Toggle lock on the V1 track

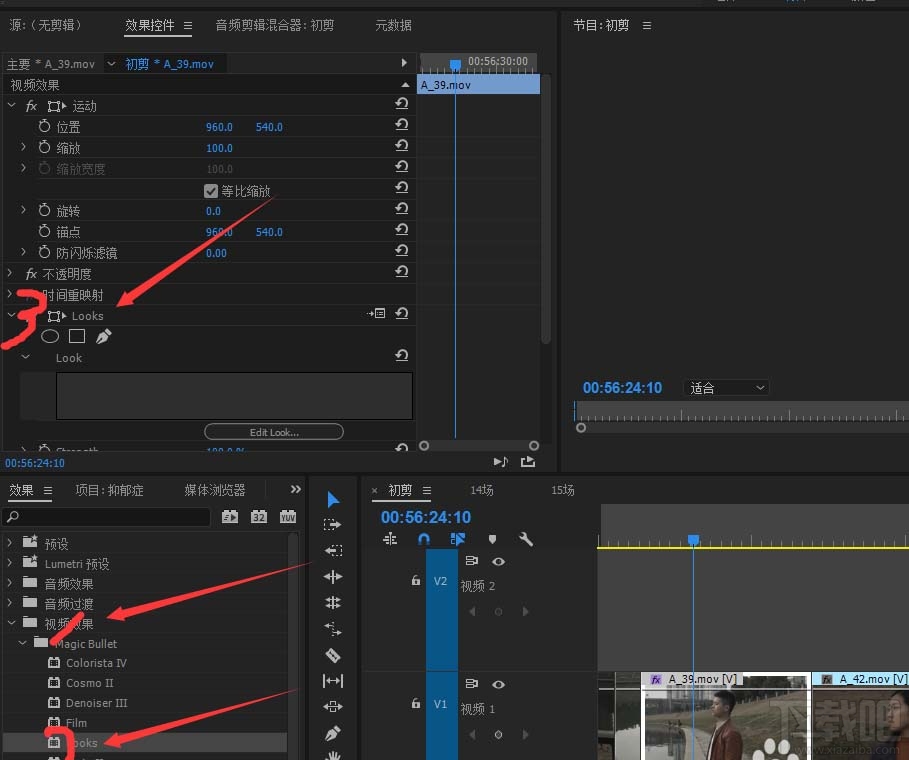415,703
